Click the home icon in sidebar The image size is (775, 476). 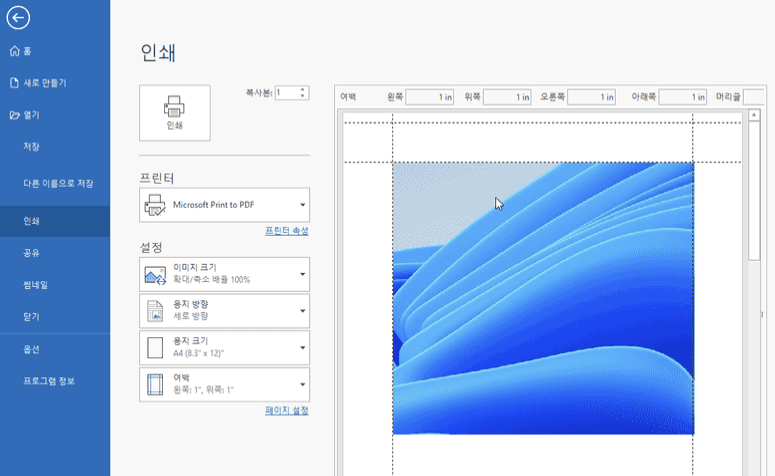14,51
